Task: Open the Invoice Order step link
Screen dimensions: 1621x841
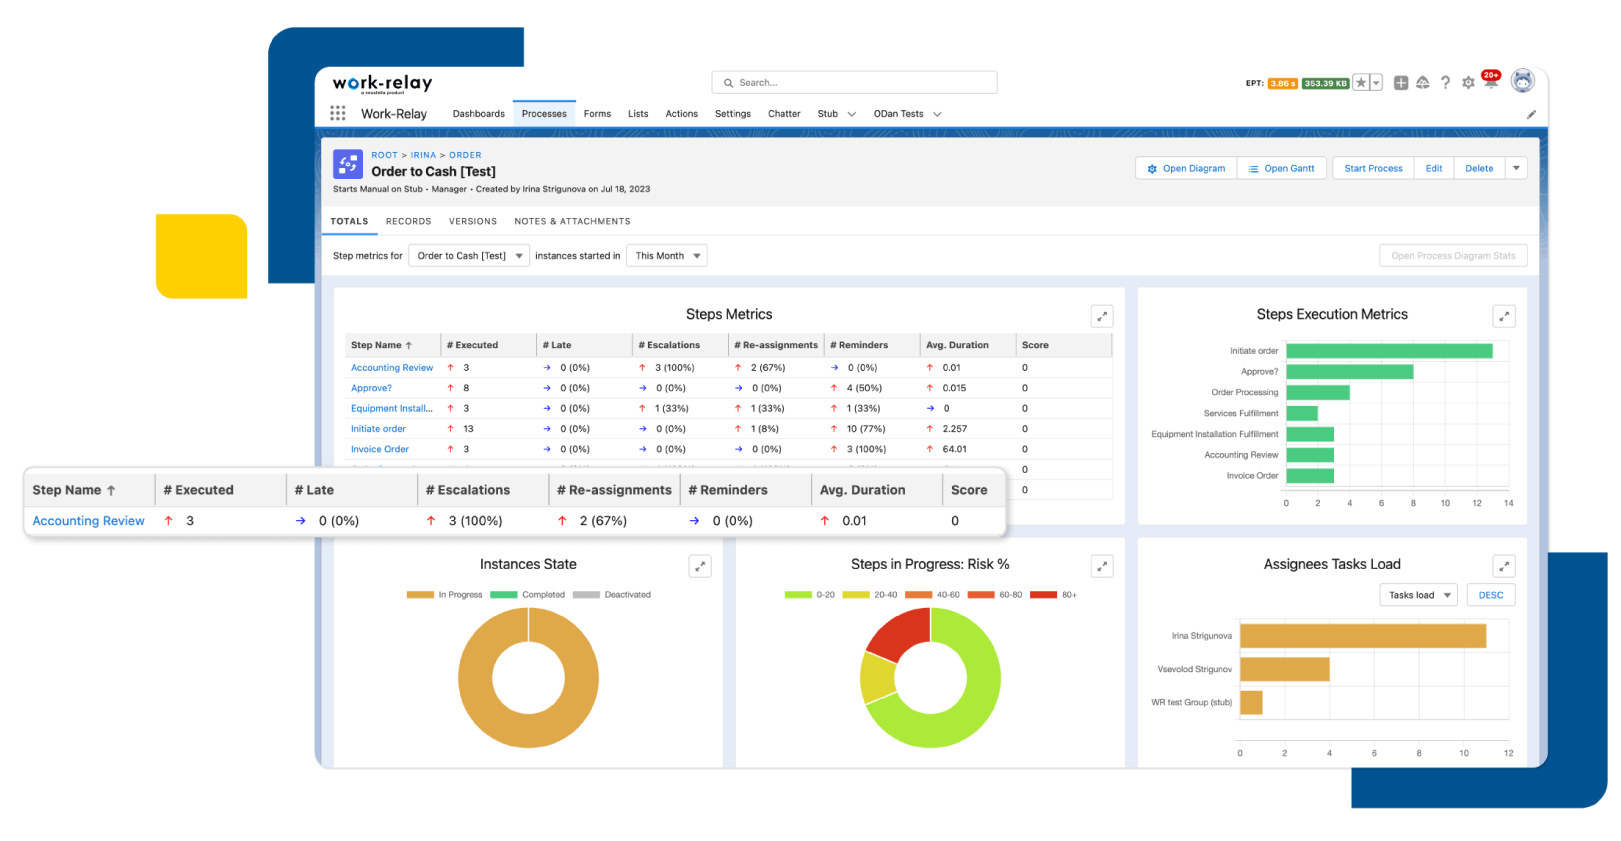Action: tap(379, 449)
